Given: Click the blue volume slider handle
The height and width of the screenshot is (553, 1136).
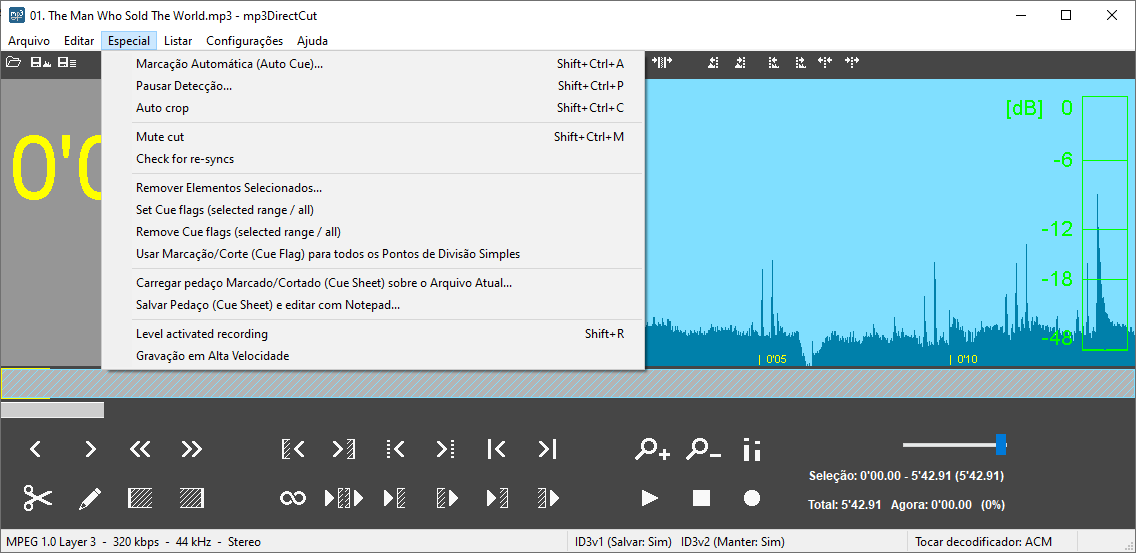Looking at the screenshot, I should pyautogui.click(x=1001, y=444).
